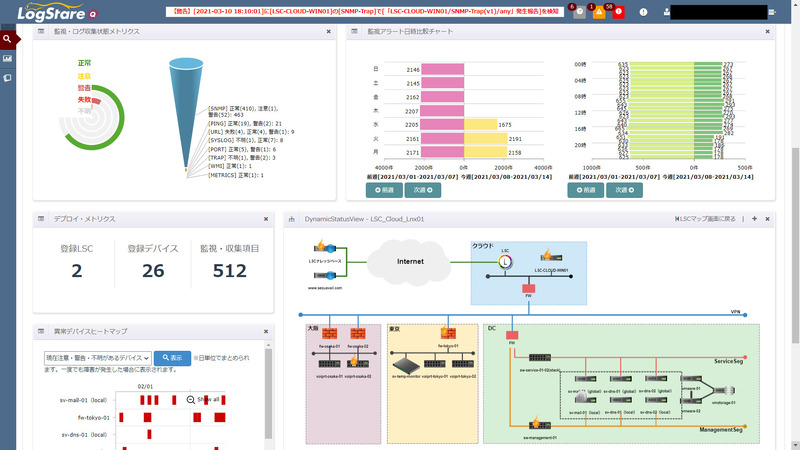Toggle the 警告 legend item in donut chart
This screenshot has height=450, width=800.
pyautogui.click(x=84, y=87)
